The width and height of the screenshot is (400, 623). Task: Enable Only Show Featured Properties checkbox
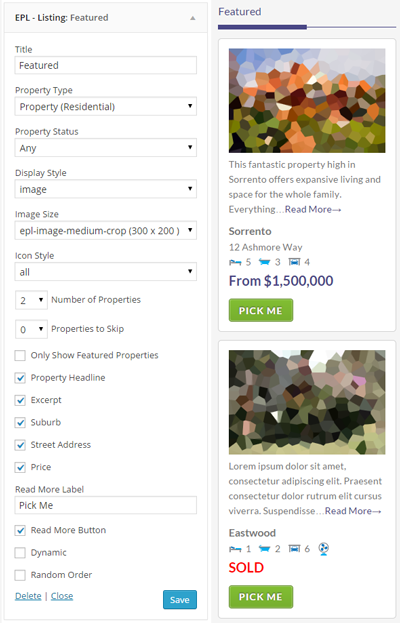point(20,355)
